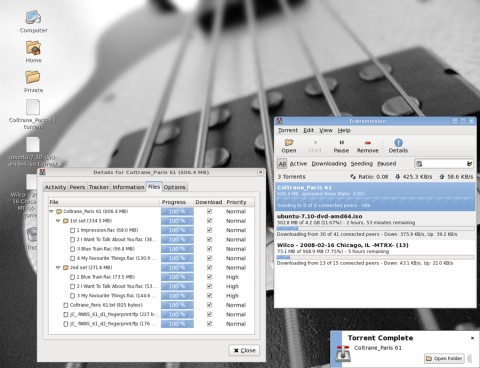Show torrent Details from the toolbar

[398, 146]
